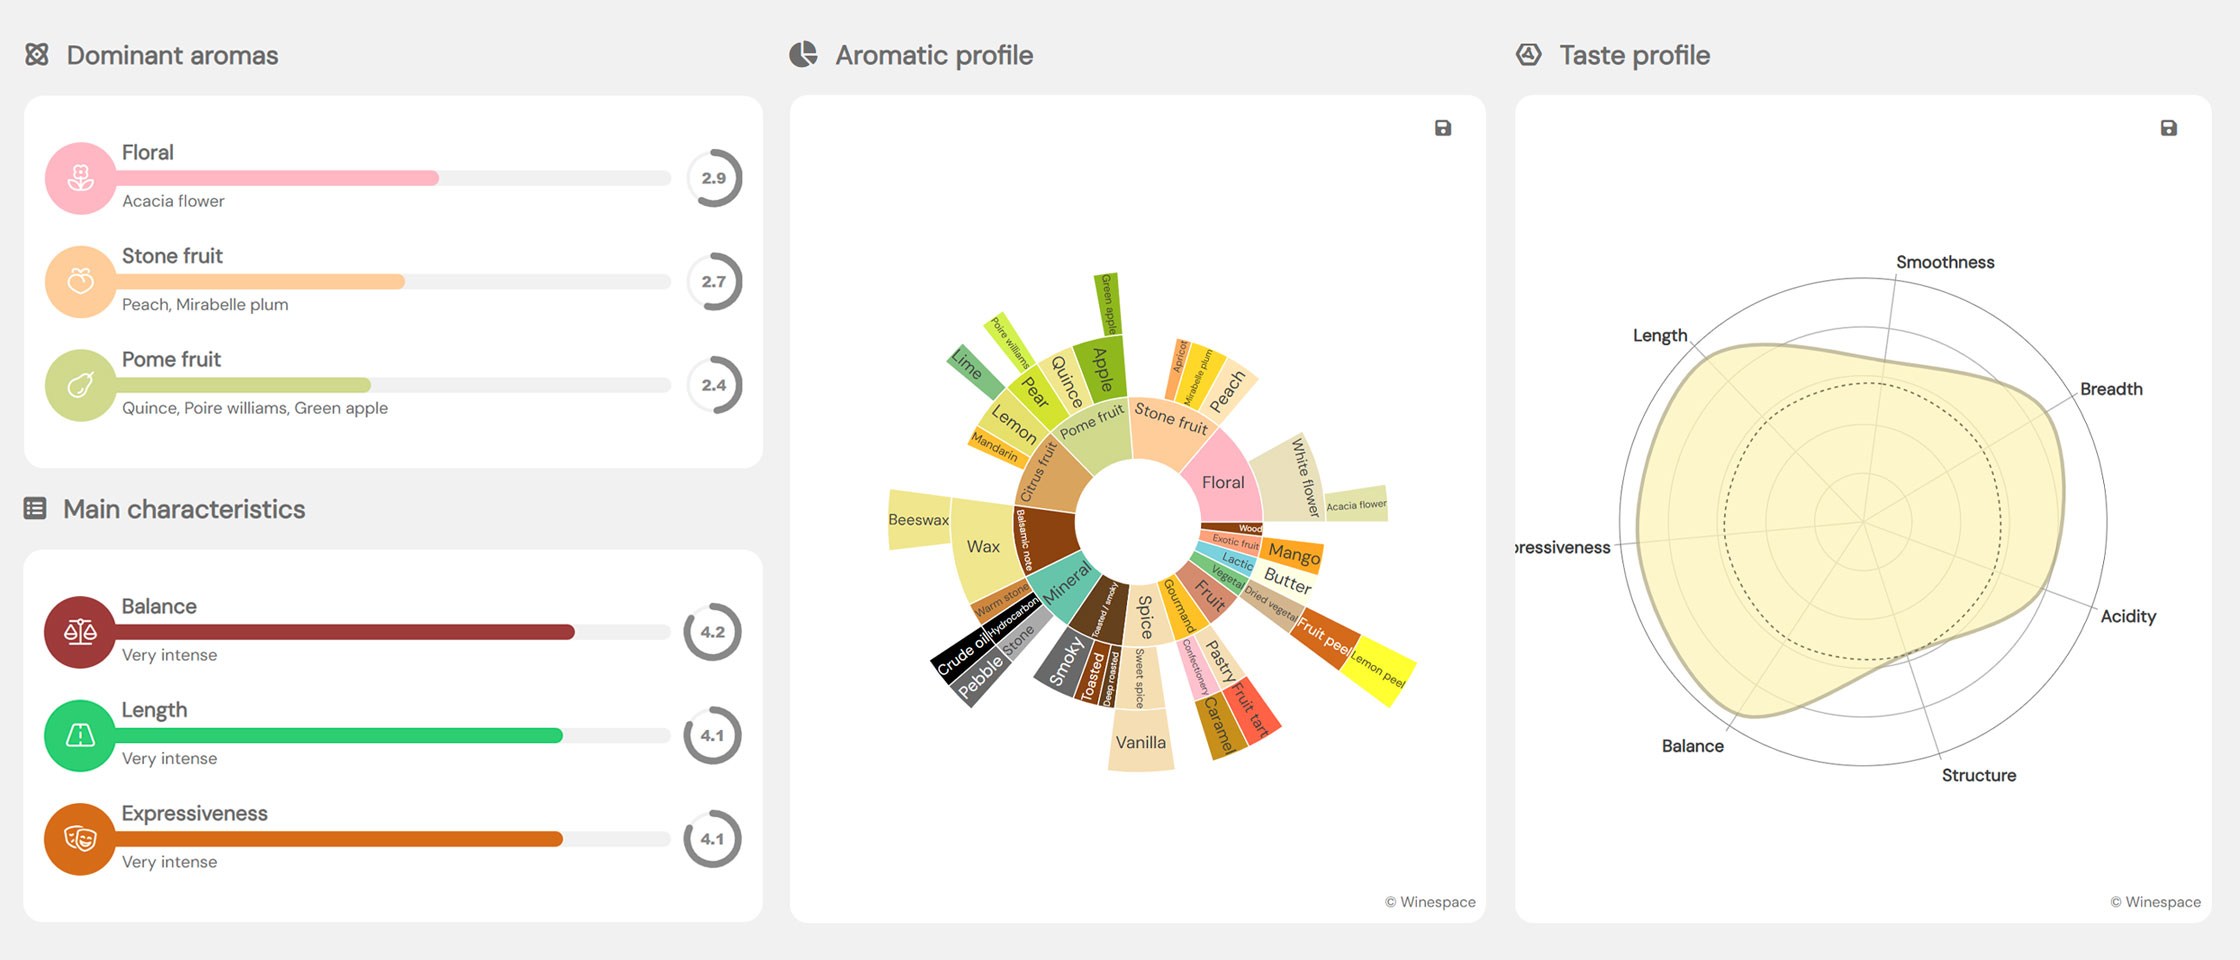This screenshot has height=960, width=2240.
Task: Click the Length radar axis label
Action: (x=1660, y=336)
